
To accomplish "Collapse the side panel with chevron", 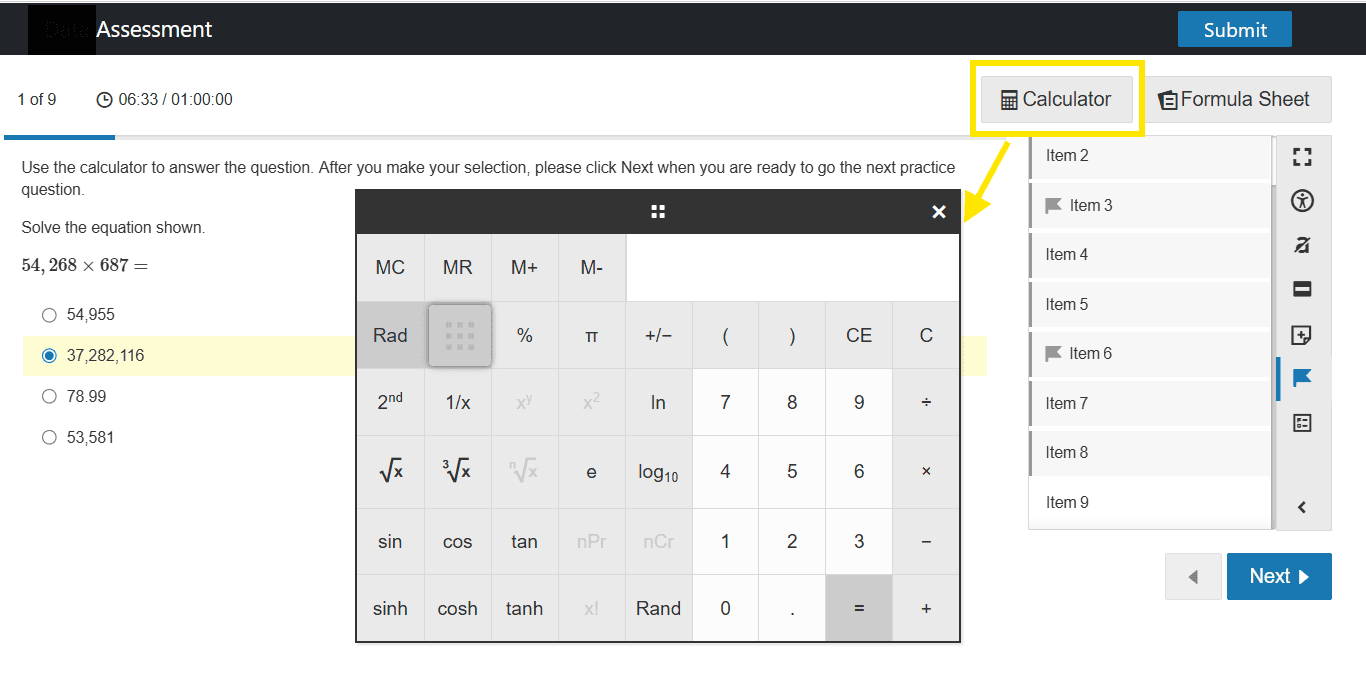I will click(x=1302, y=507).
